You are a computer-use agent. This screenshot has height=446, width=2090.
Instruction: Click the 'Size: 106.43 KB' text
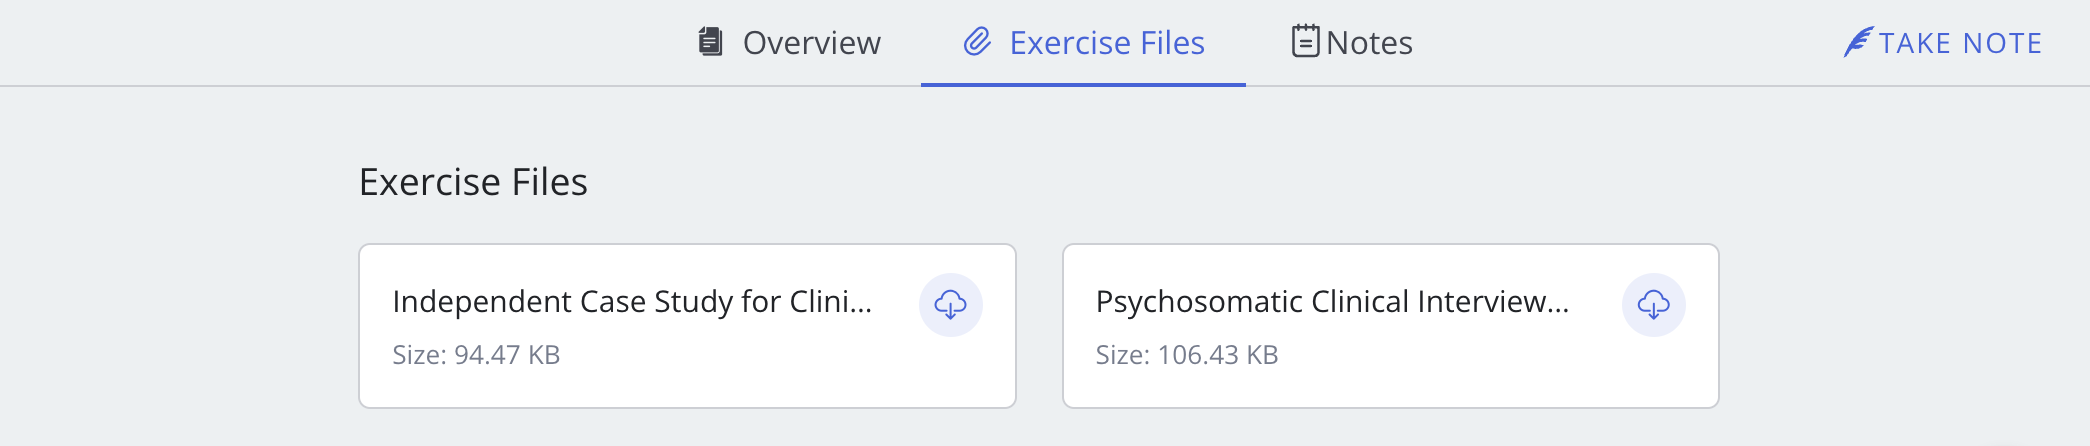[1186, 355]
